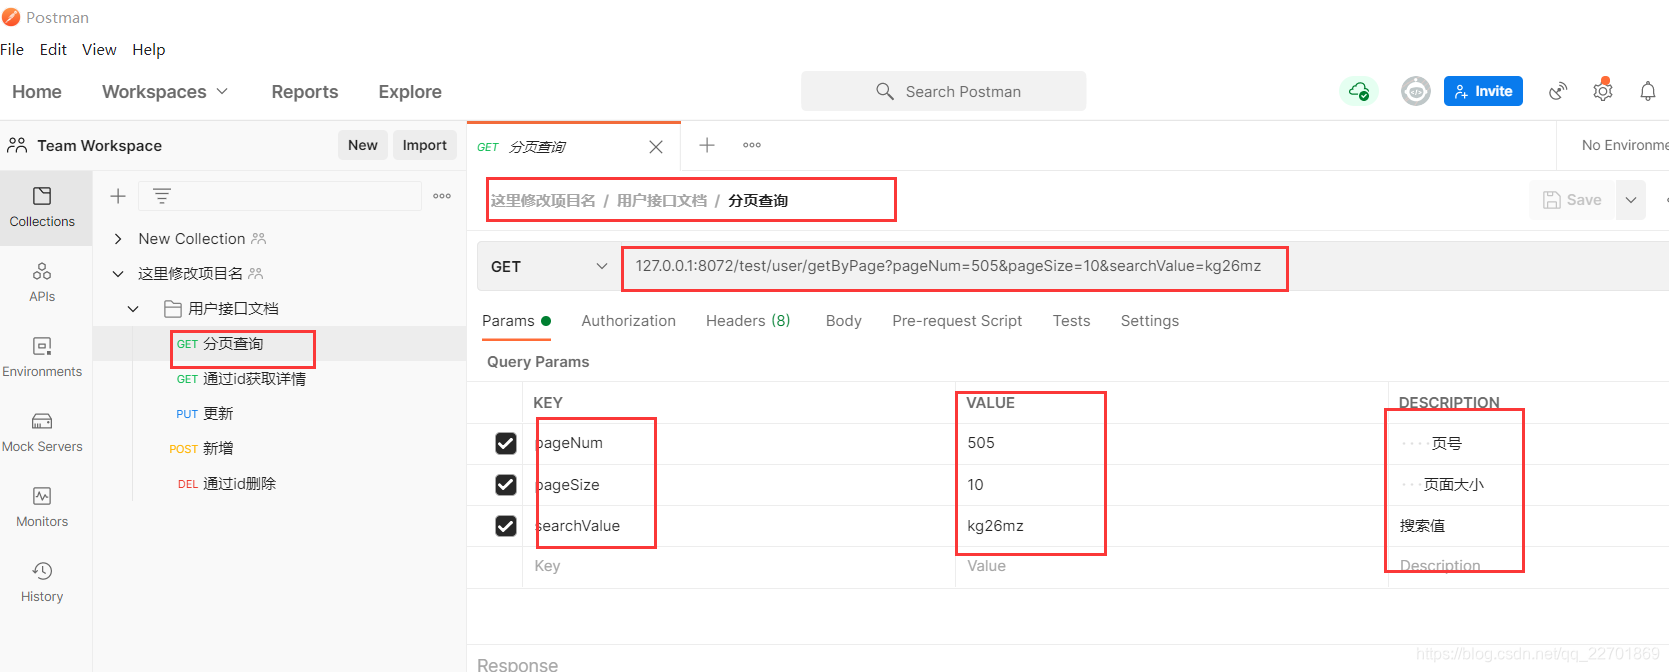Click the Invite button
Screen dimensions: 1669x672
coord(1483,91)
